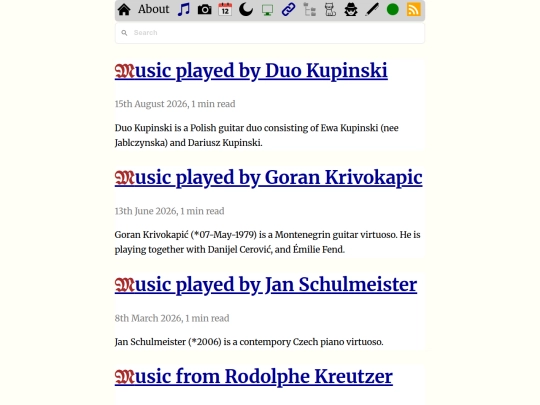Click the Jan Schulmeister Czech piano summary
The height and width of the screenshot is (405, 540).
[x=249, y=342]
